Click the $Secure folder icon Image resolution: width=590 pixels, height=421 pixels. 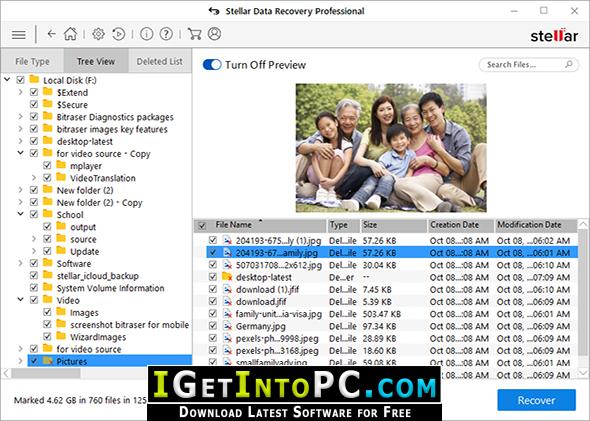tap(48, 104)
